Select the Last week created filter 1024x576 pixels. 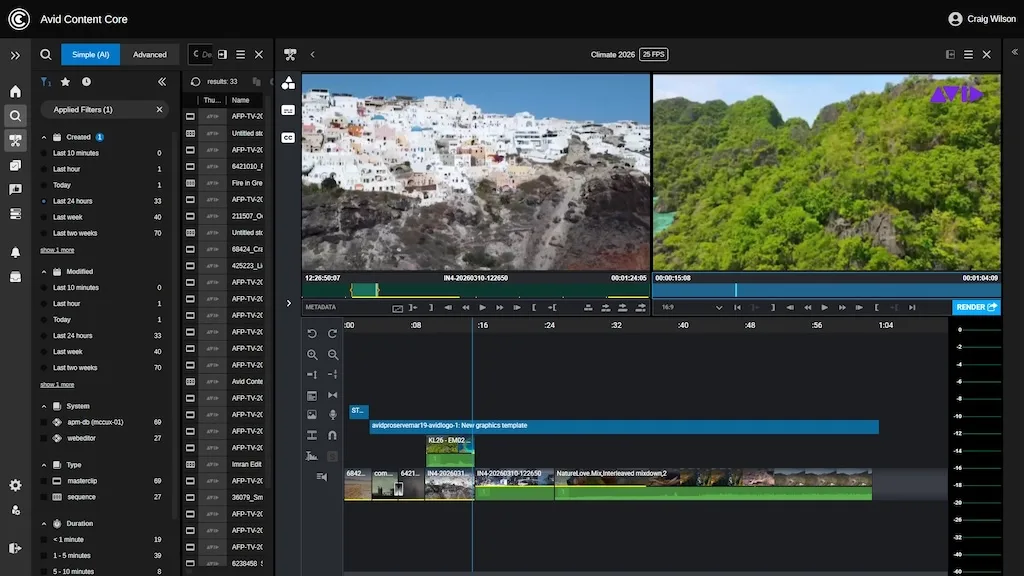pos(67,217)
